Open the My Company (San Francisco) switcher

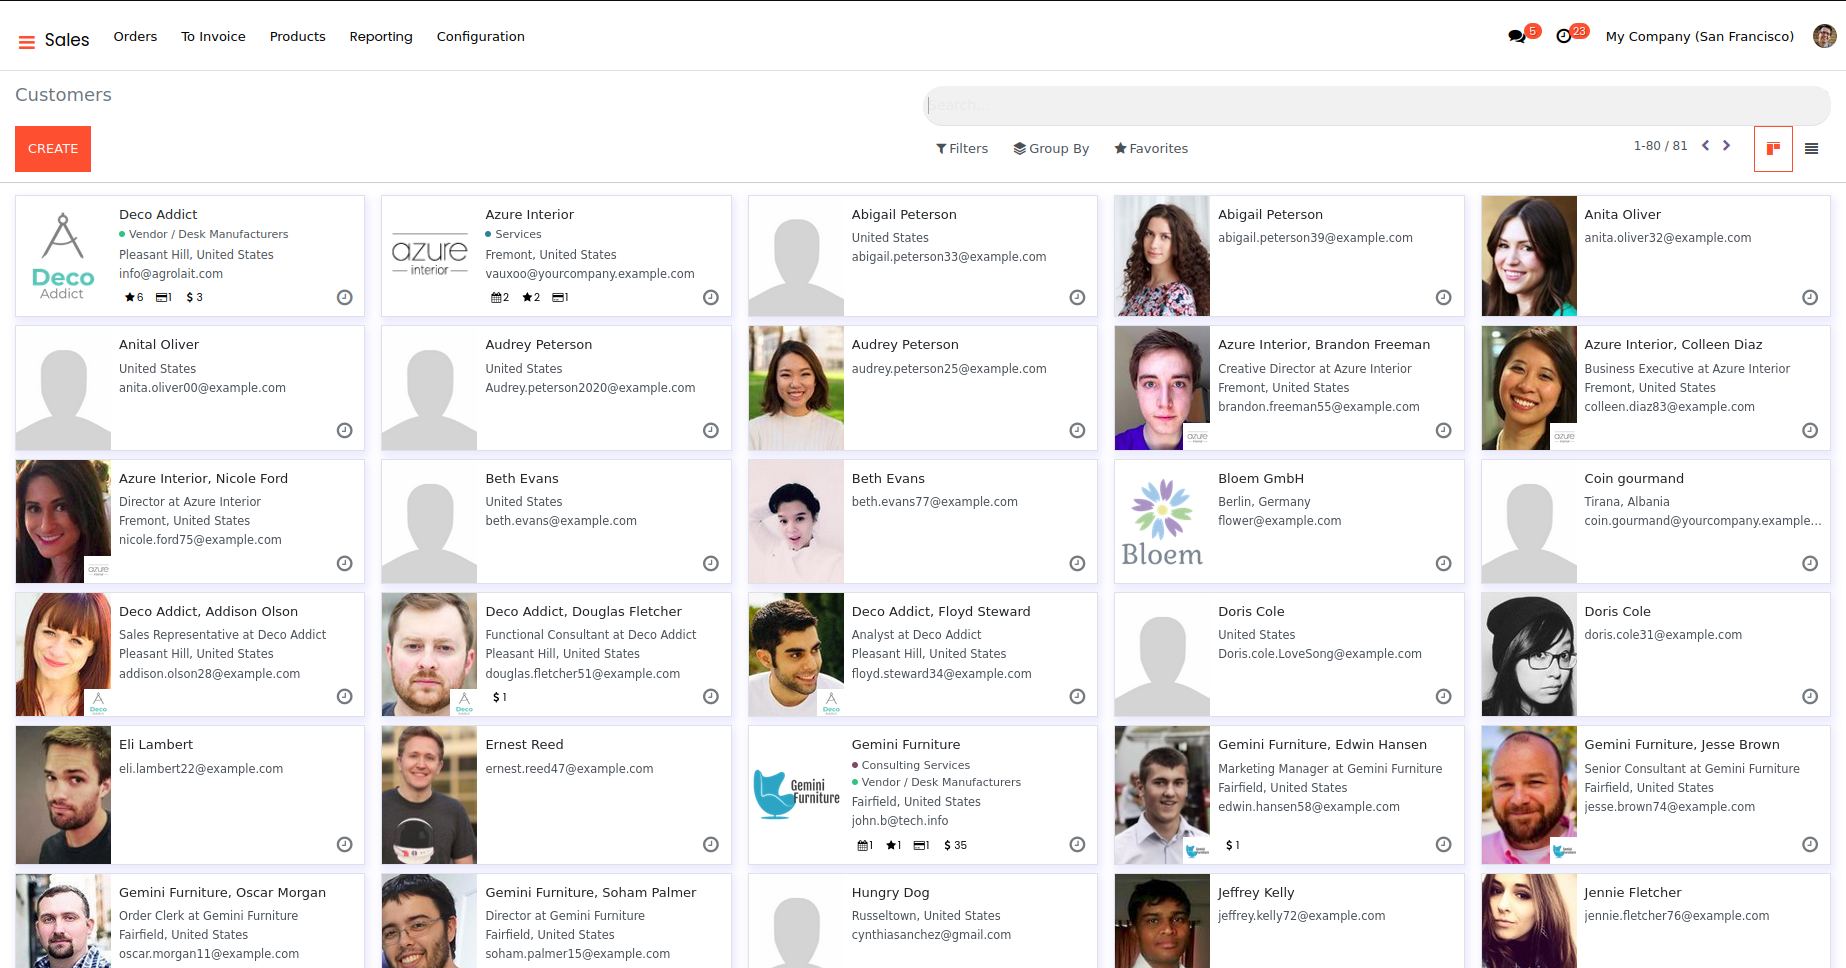click(x=1699, y=37)
